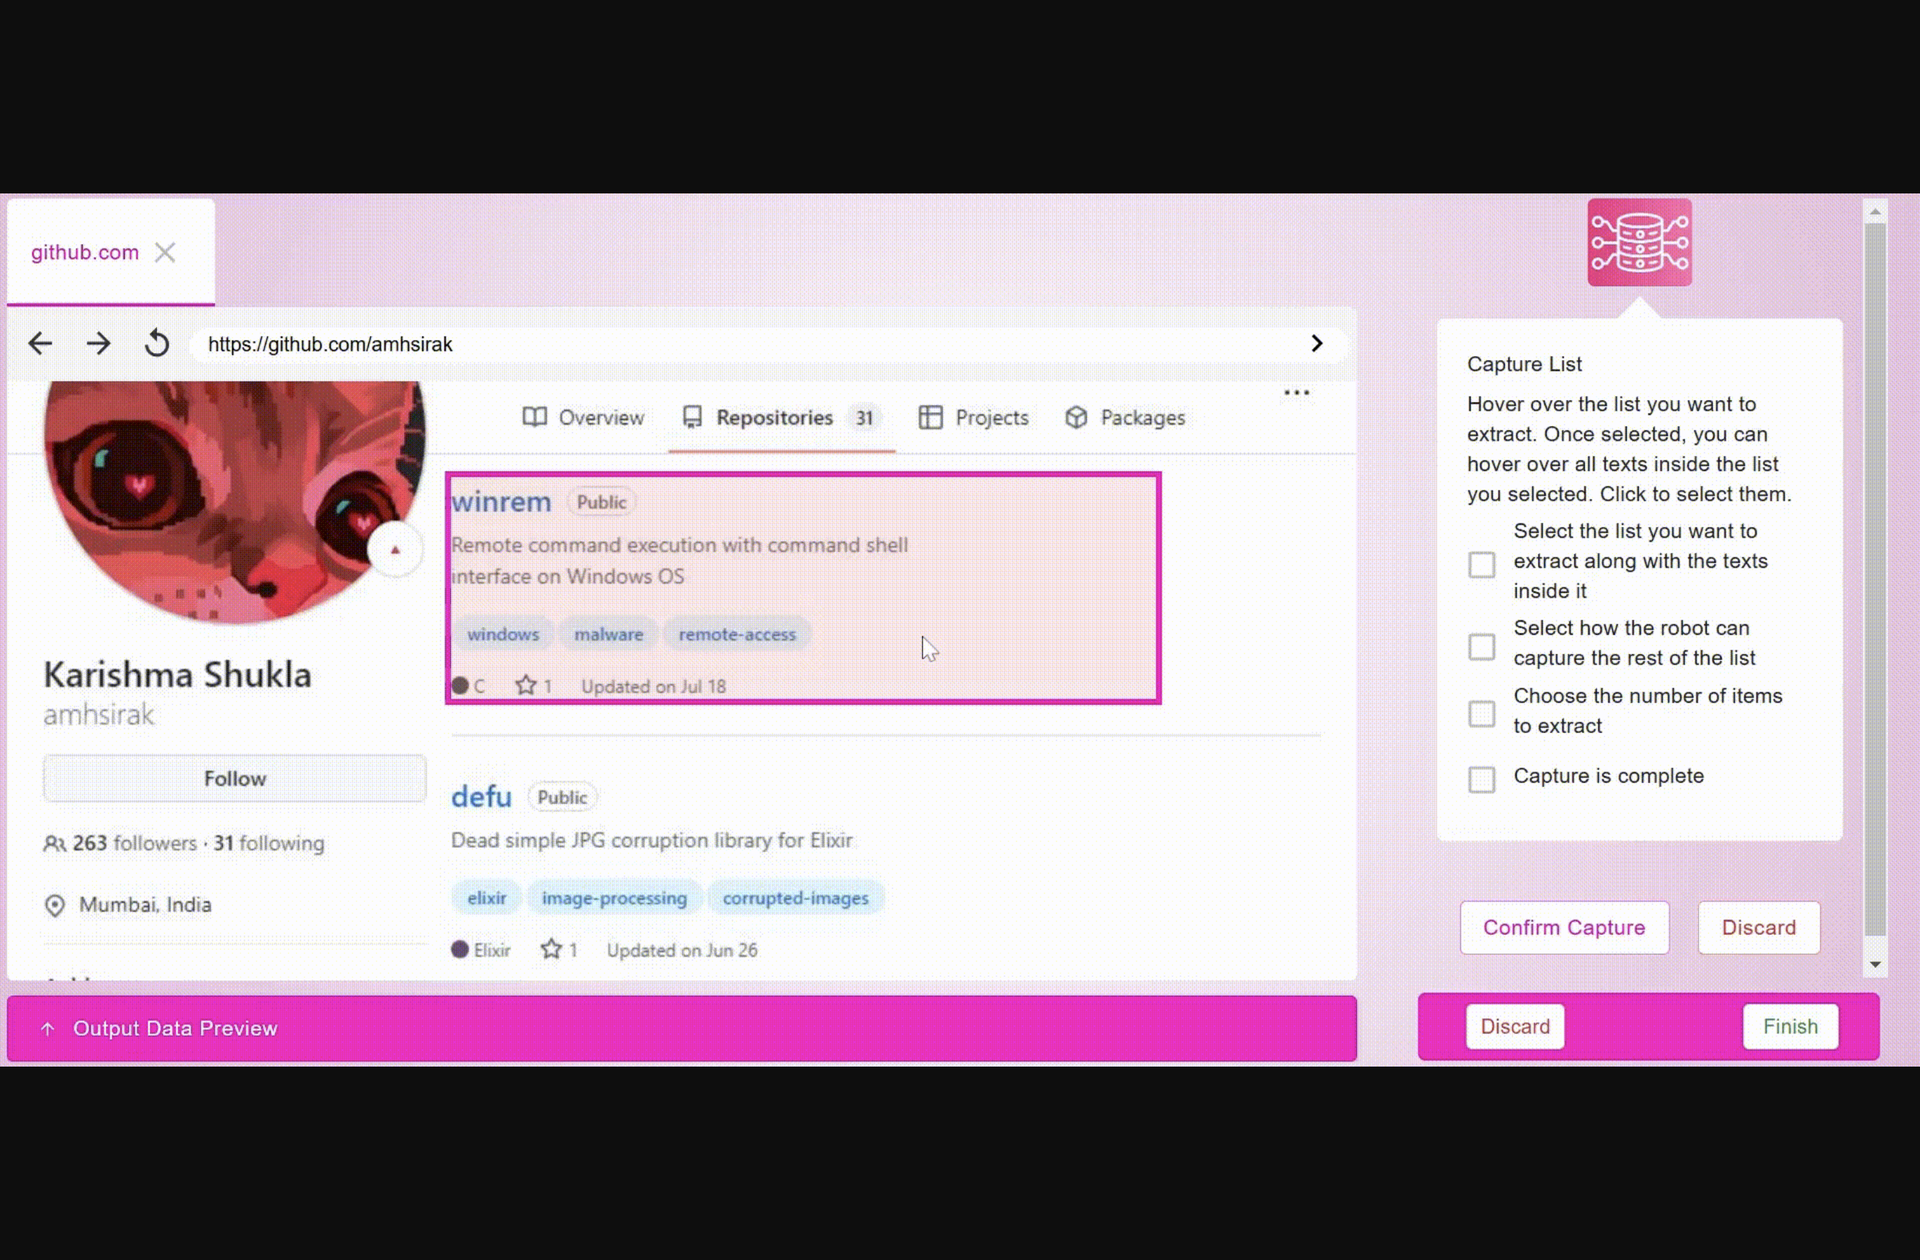Click the 'Capture List' heading
This screenshot has width=1920, height=1260.
[x=1525, y=364]
